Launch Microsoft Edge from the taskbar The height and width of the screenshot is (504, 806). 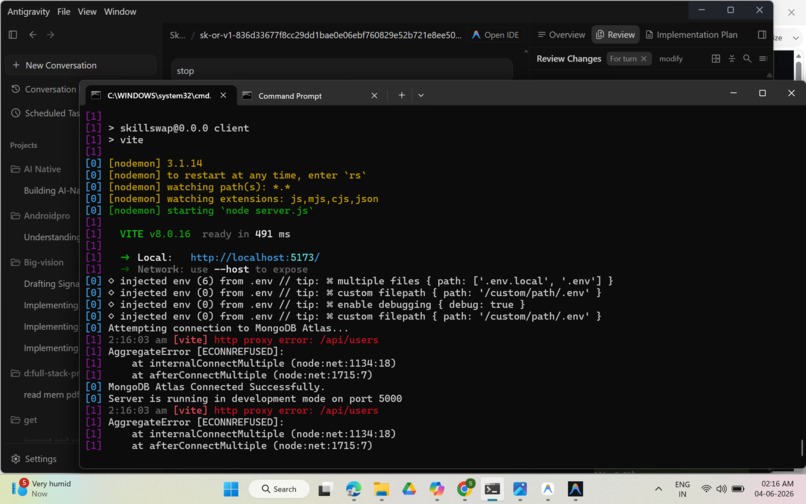pos(353,489)
